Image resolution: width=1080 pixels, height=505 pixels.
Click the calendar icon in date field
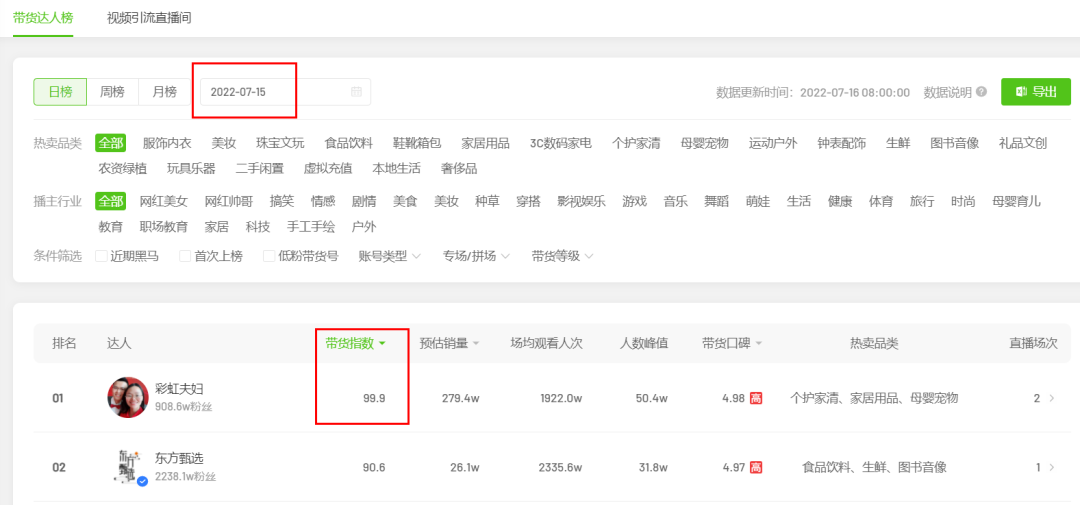356,92
